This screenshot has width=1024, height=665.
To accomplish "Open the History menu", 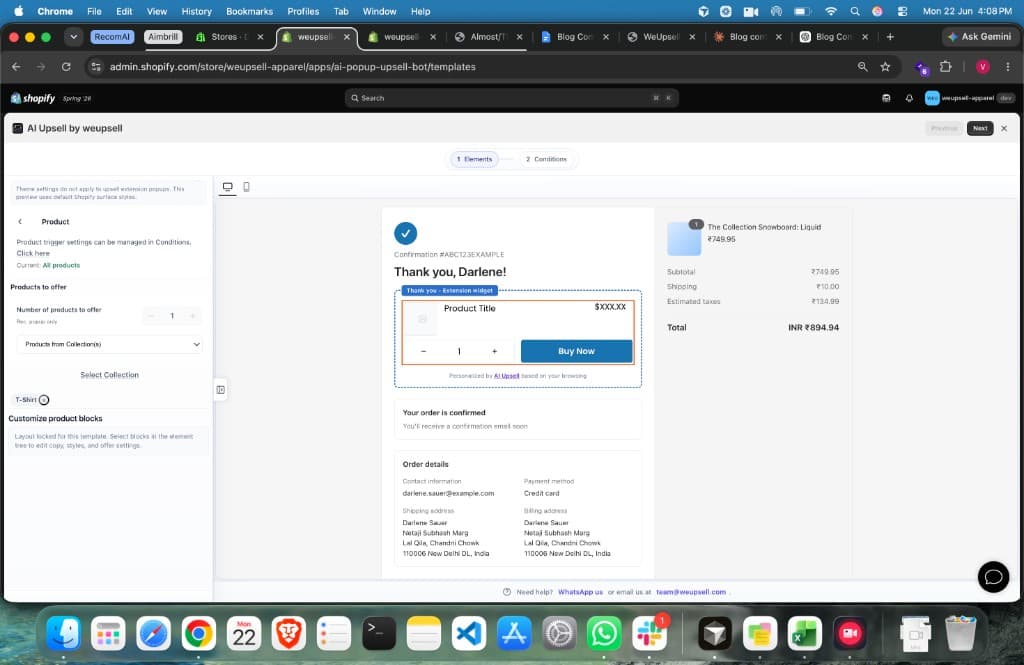I will click(x=197, y=11).
